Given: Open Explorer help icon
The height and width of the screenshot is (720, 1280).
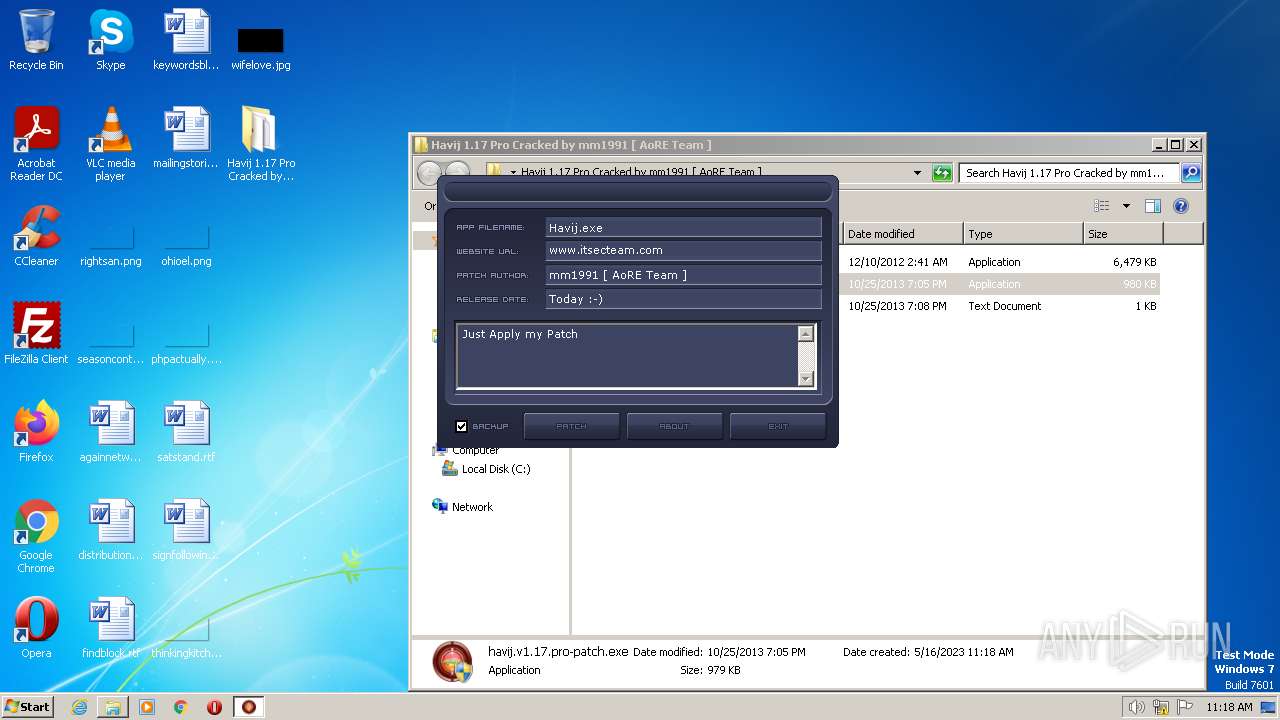Looking at the screenshot, I should coord(1180,206).
